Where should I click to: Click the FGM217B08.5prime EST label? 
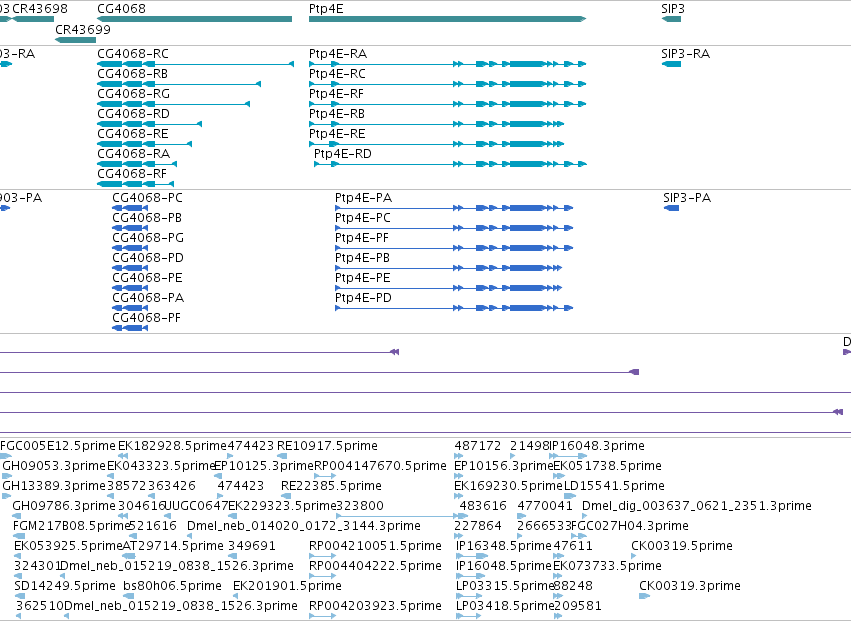(72, 527)
